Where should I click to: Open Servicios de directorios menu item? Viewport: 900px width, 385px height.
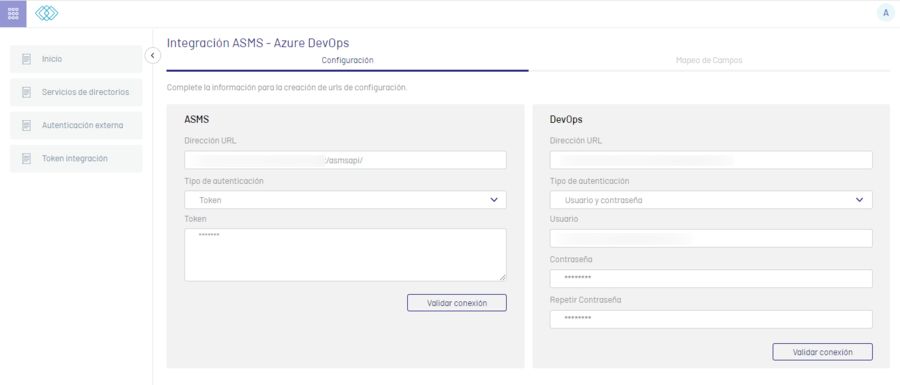coord(76,92)
